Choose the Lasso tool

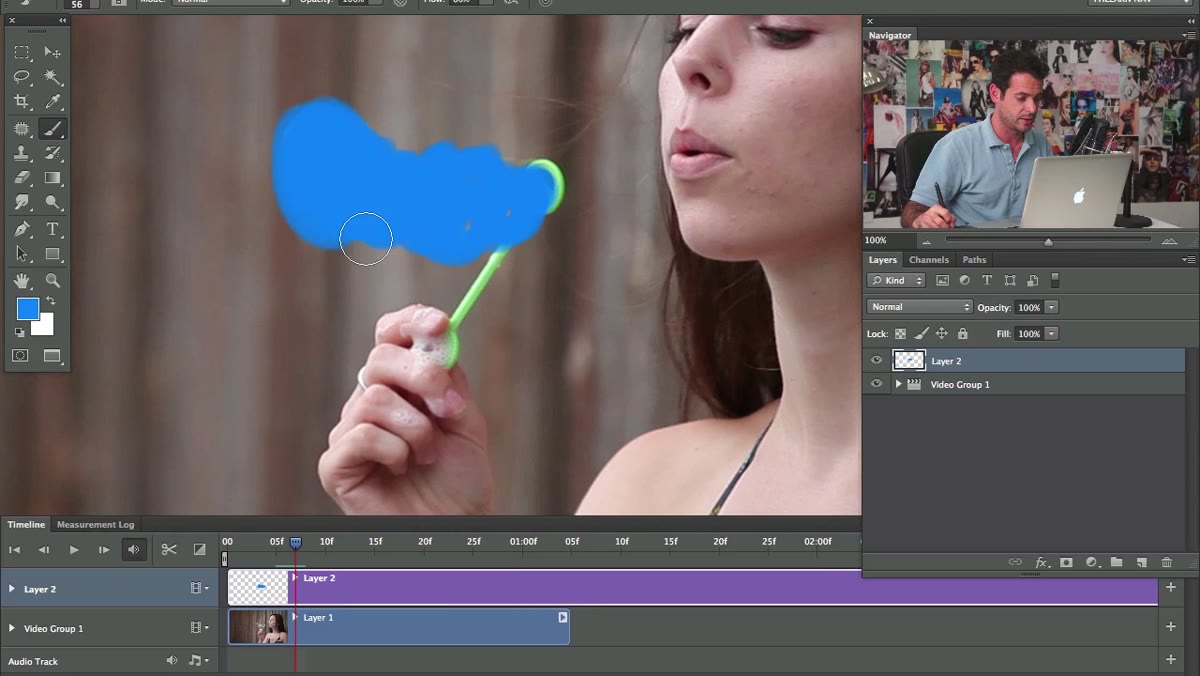point(21,77)
